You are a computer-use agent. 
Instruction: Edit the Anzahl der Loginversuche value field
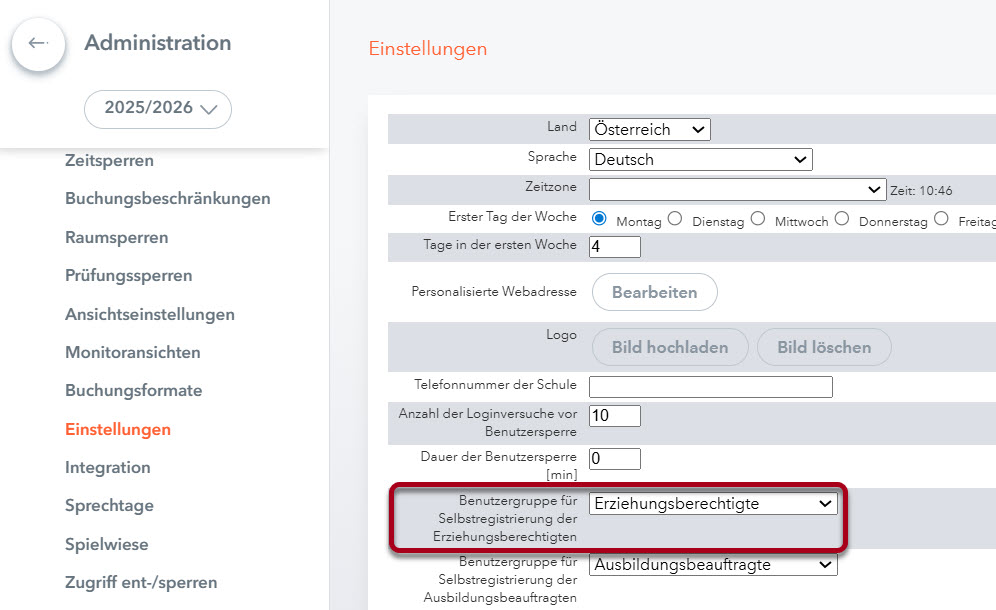614,416
